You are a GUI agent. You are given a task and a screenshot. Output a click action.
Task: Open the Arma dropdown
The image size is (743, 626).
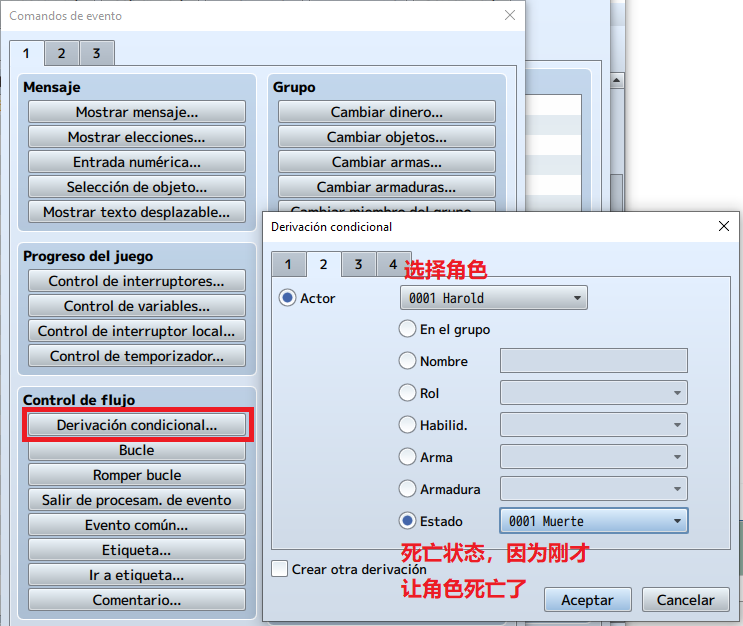click(x=594, y=457)
